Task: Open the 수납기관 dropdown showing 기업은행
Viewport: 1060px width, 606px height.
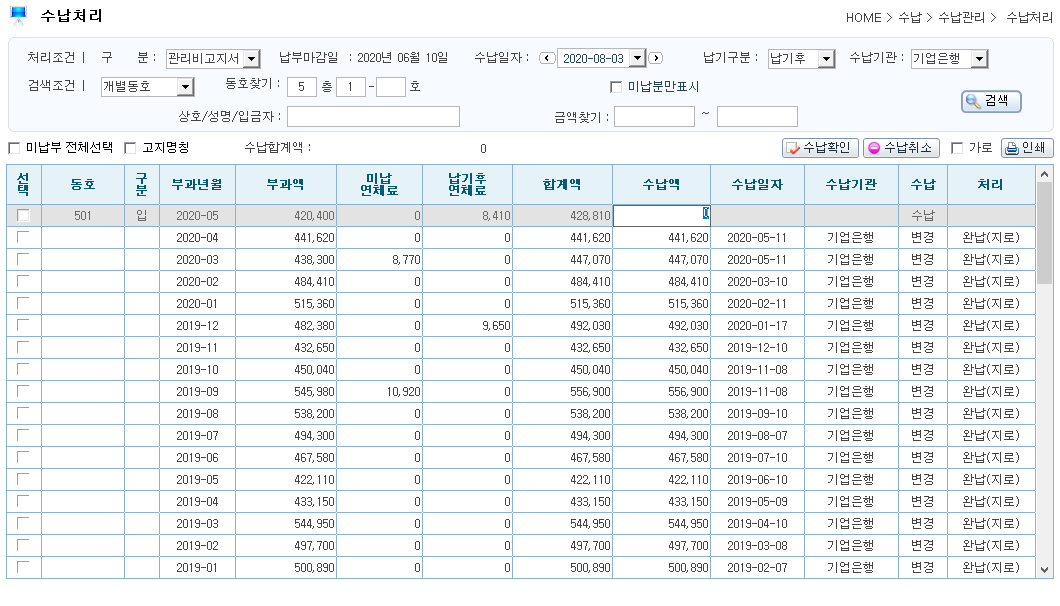Action: coord(980,59)
